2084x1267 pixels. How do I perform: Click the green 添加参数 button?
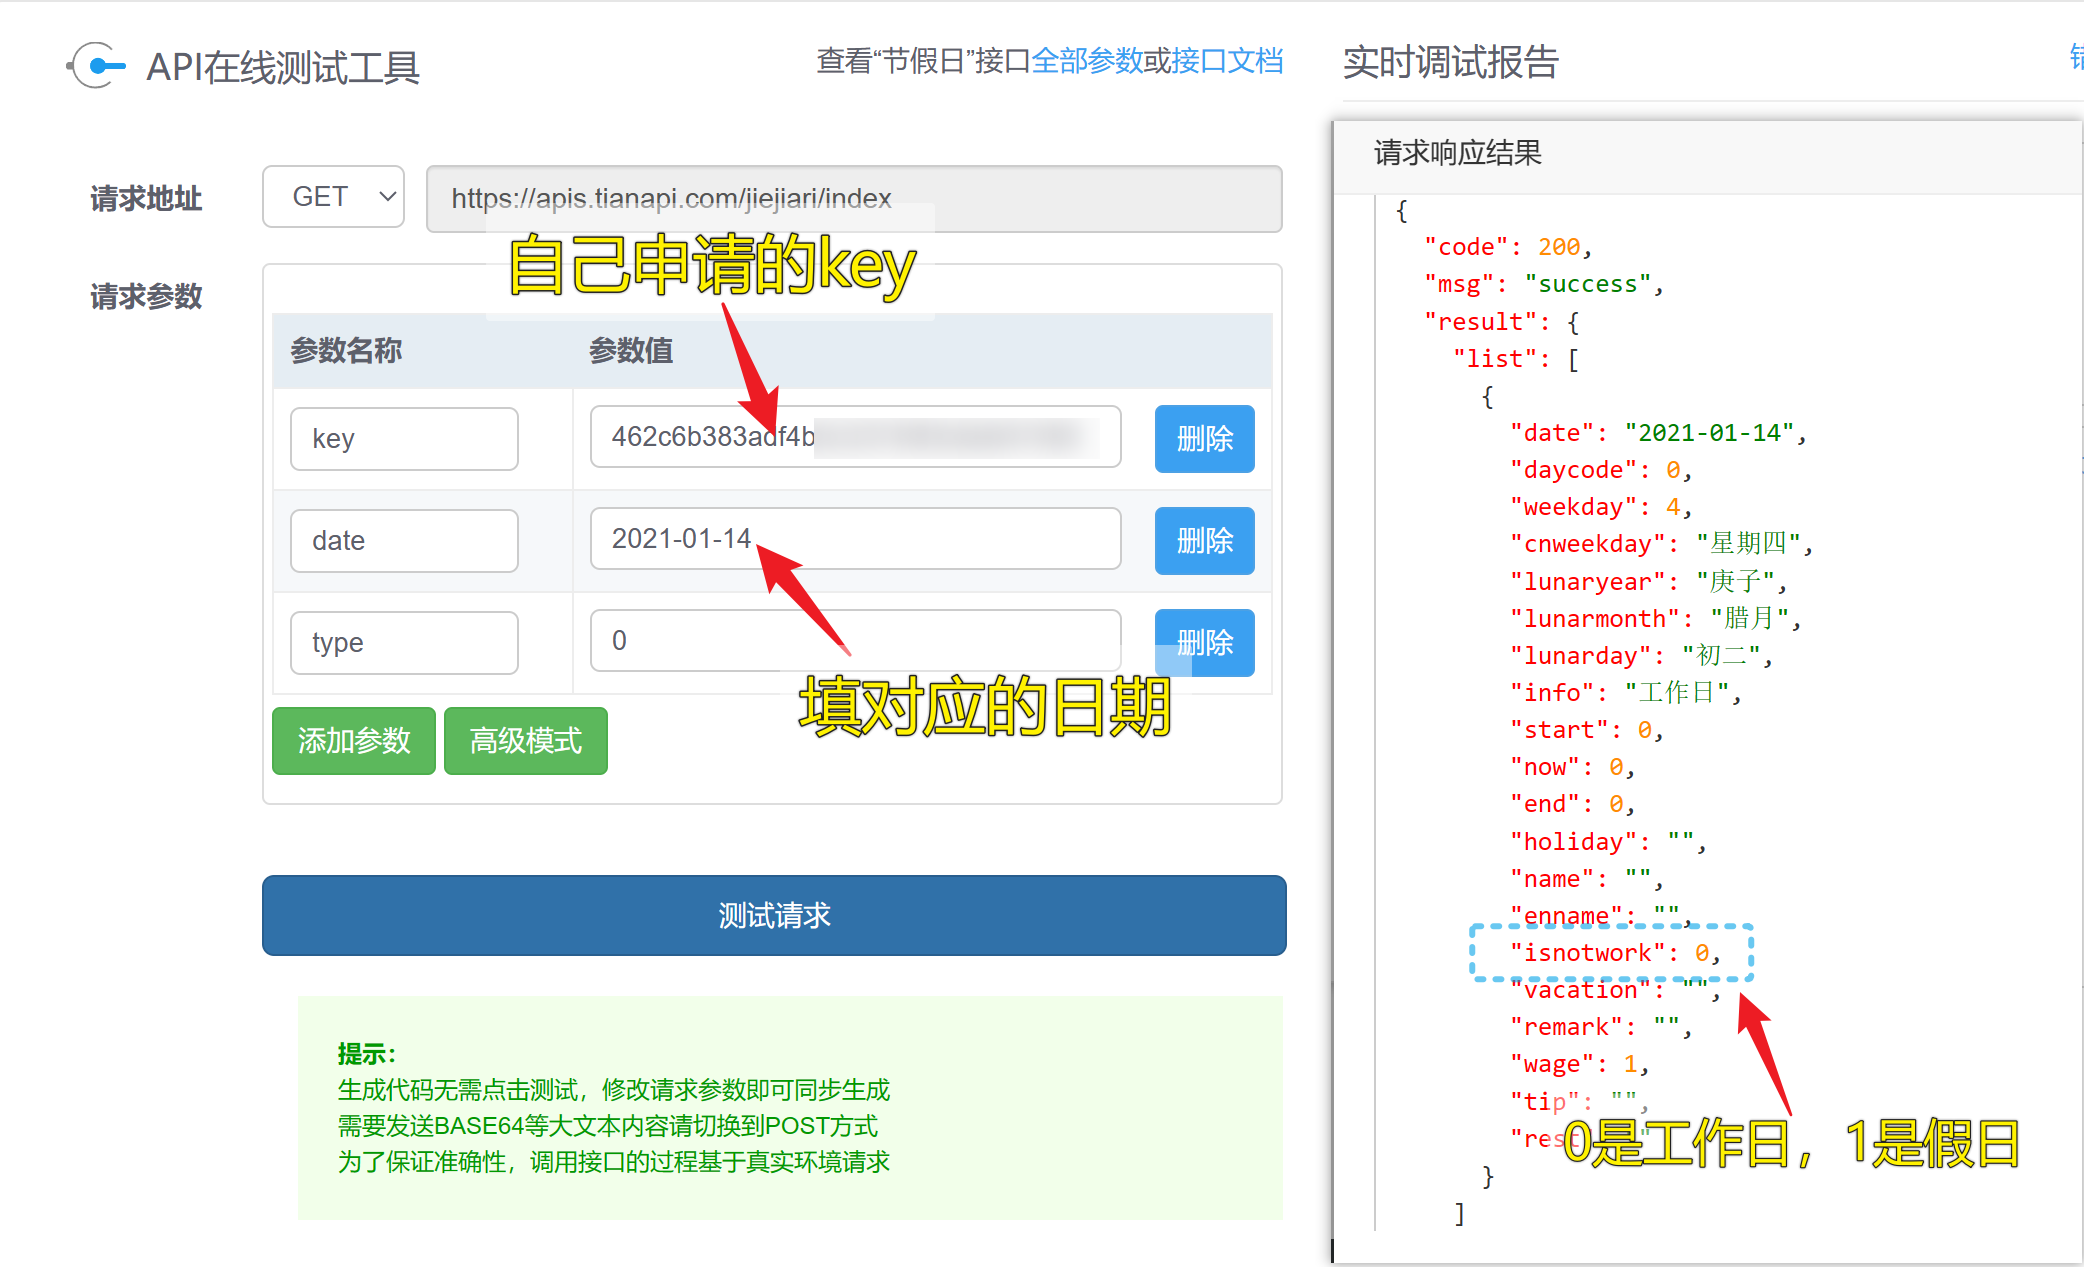pos(354,741)
